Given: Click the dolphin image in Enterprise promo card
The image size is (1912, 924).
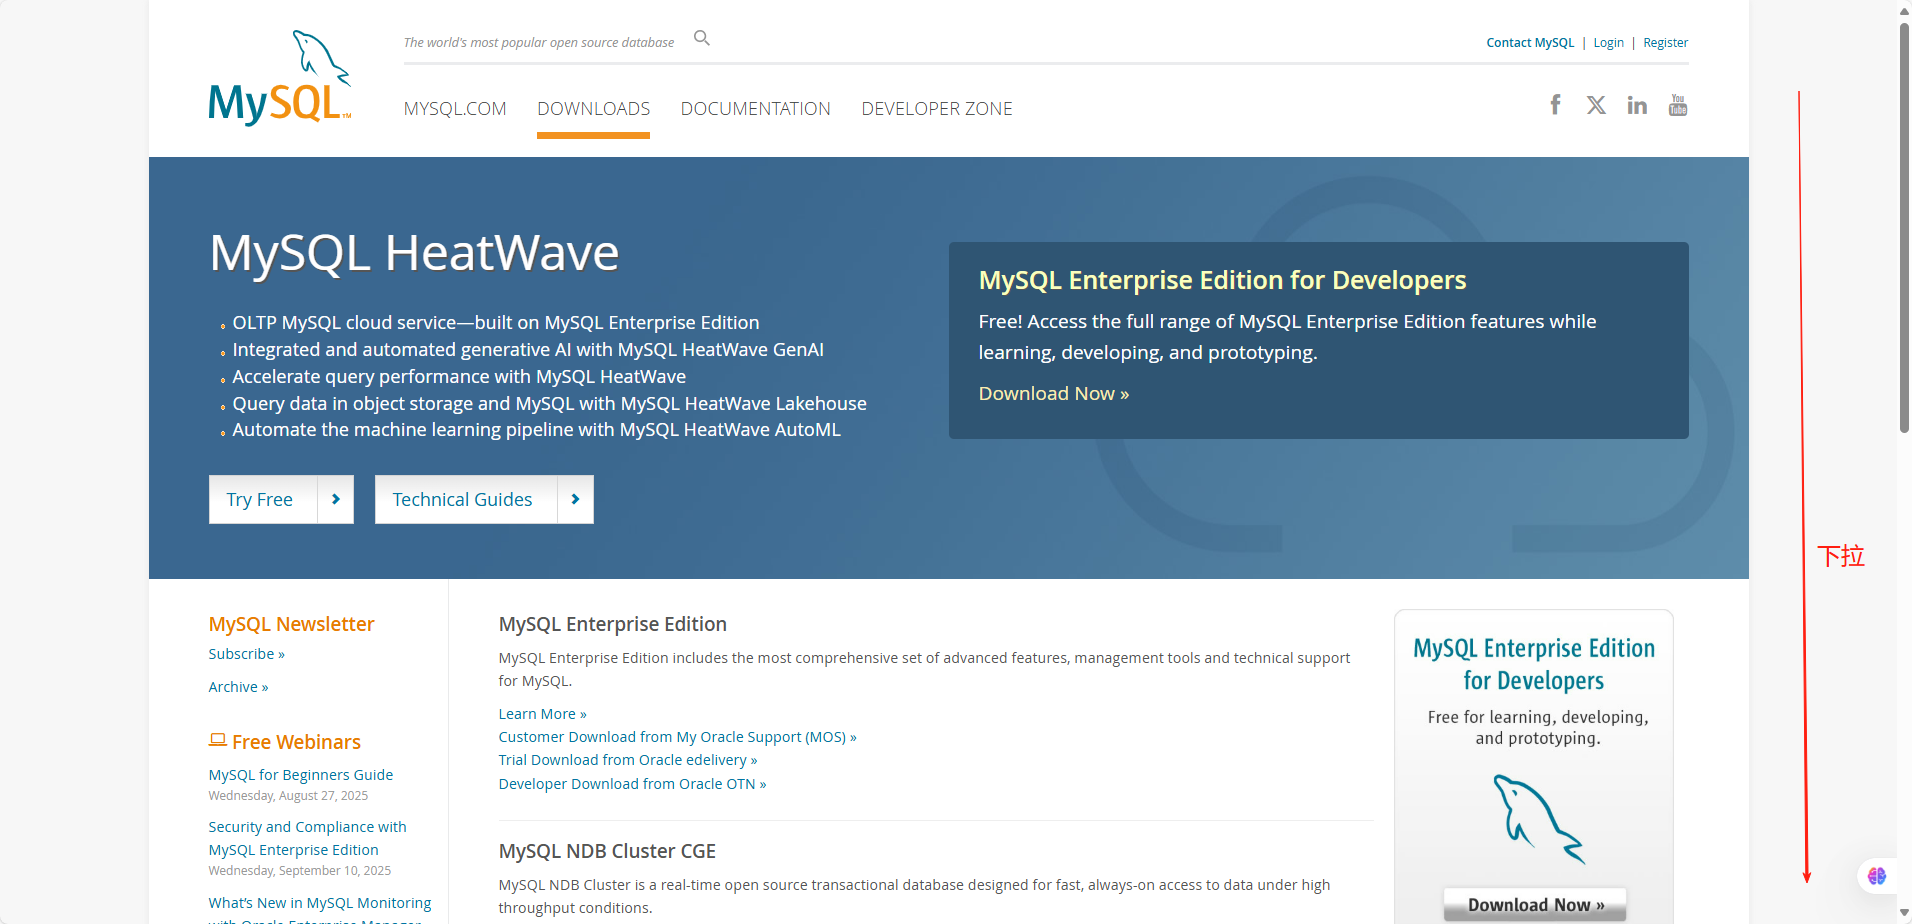Looking at the screenshot, I should (x=1539, y=819).
